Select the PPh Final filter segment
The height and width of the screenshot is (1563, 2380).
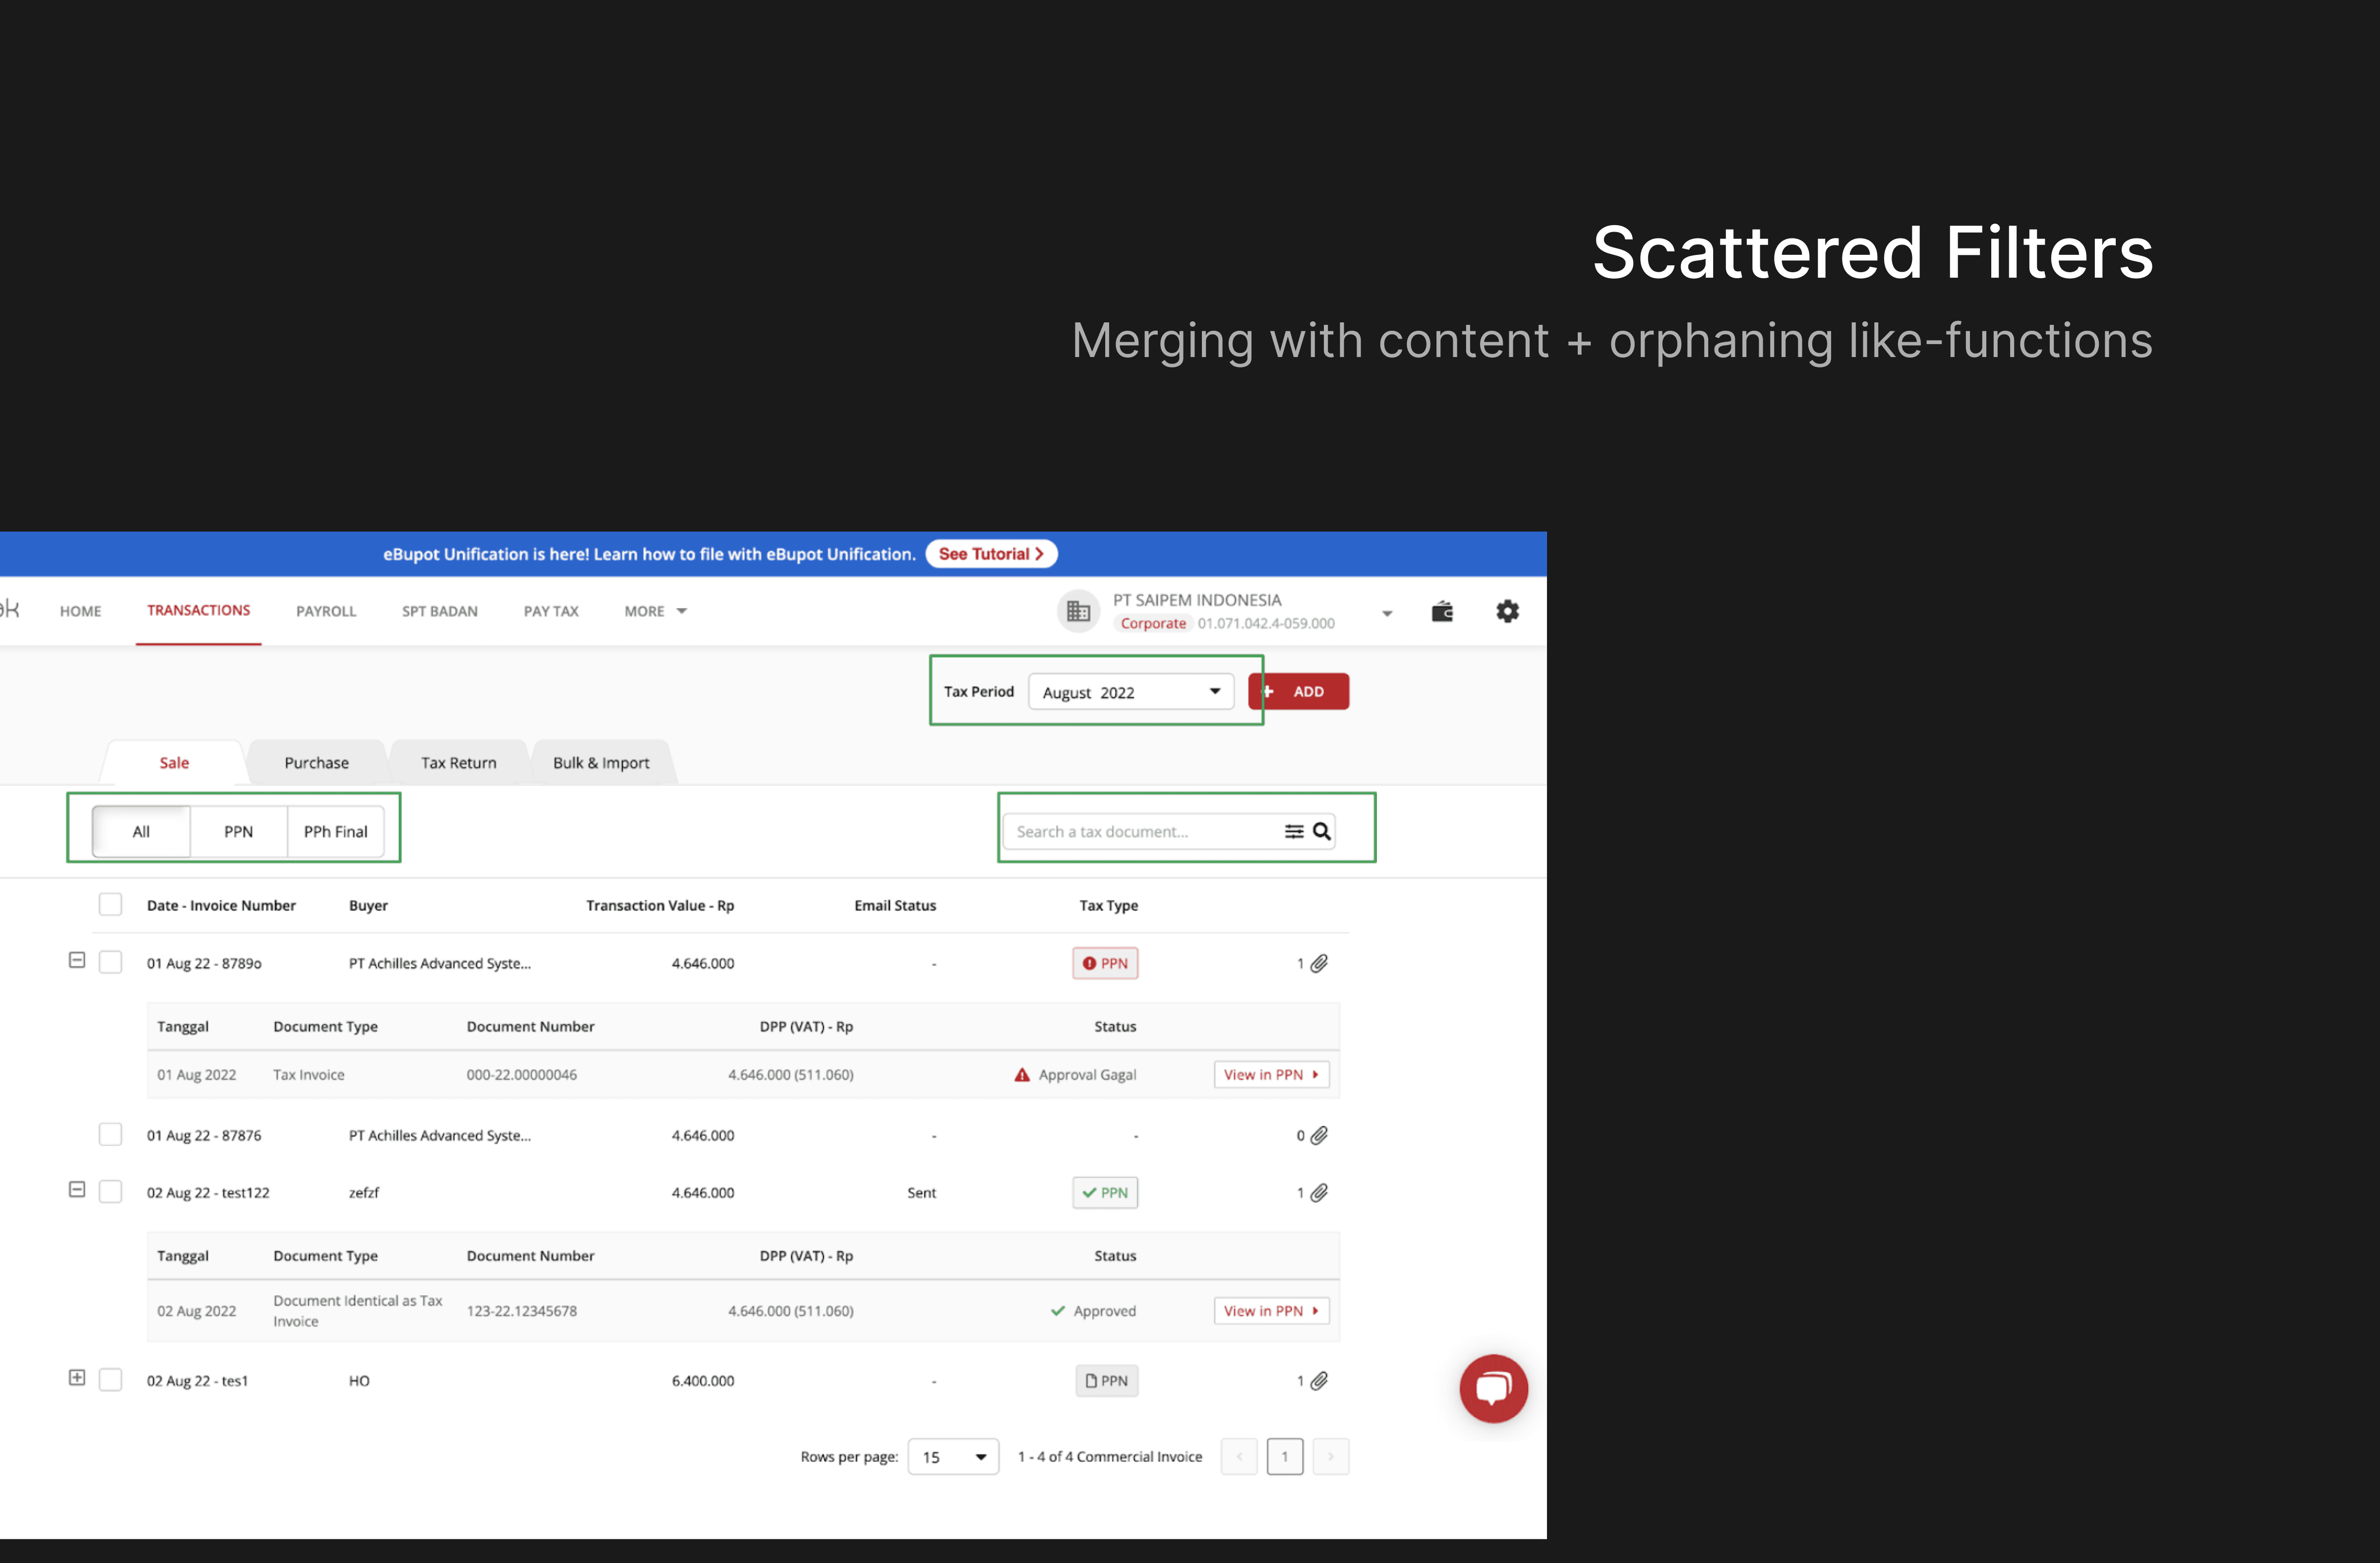(335, 832)
